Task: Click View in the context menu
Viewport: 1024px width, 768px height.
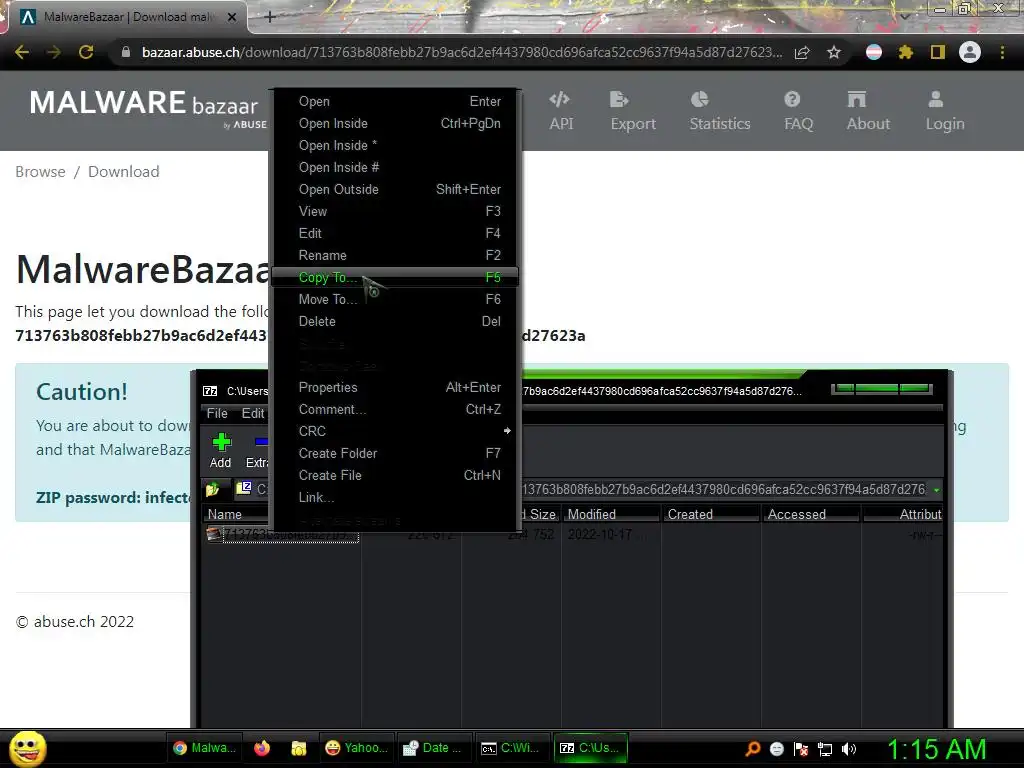Action: (394, 212)
